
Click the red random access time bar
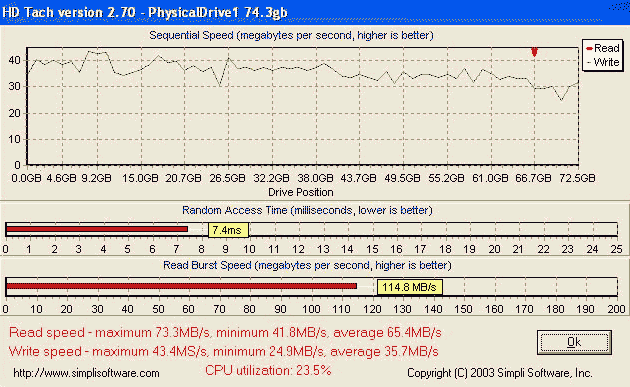[x=97, y=229]
